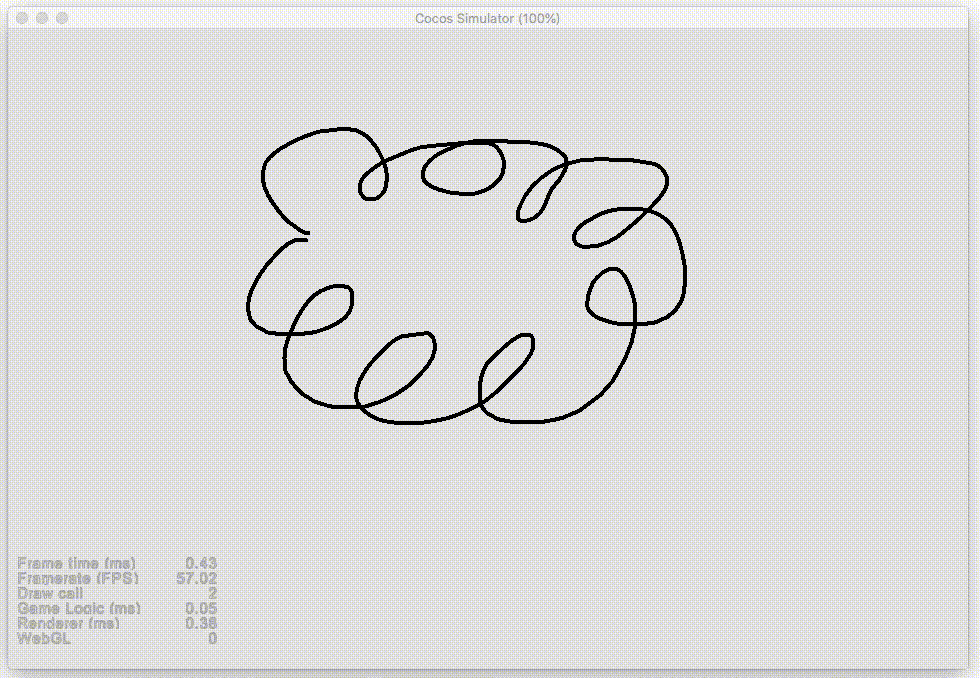Click the Renderer (ms) label
980x678 pixels.
(x=68, y=623)
